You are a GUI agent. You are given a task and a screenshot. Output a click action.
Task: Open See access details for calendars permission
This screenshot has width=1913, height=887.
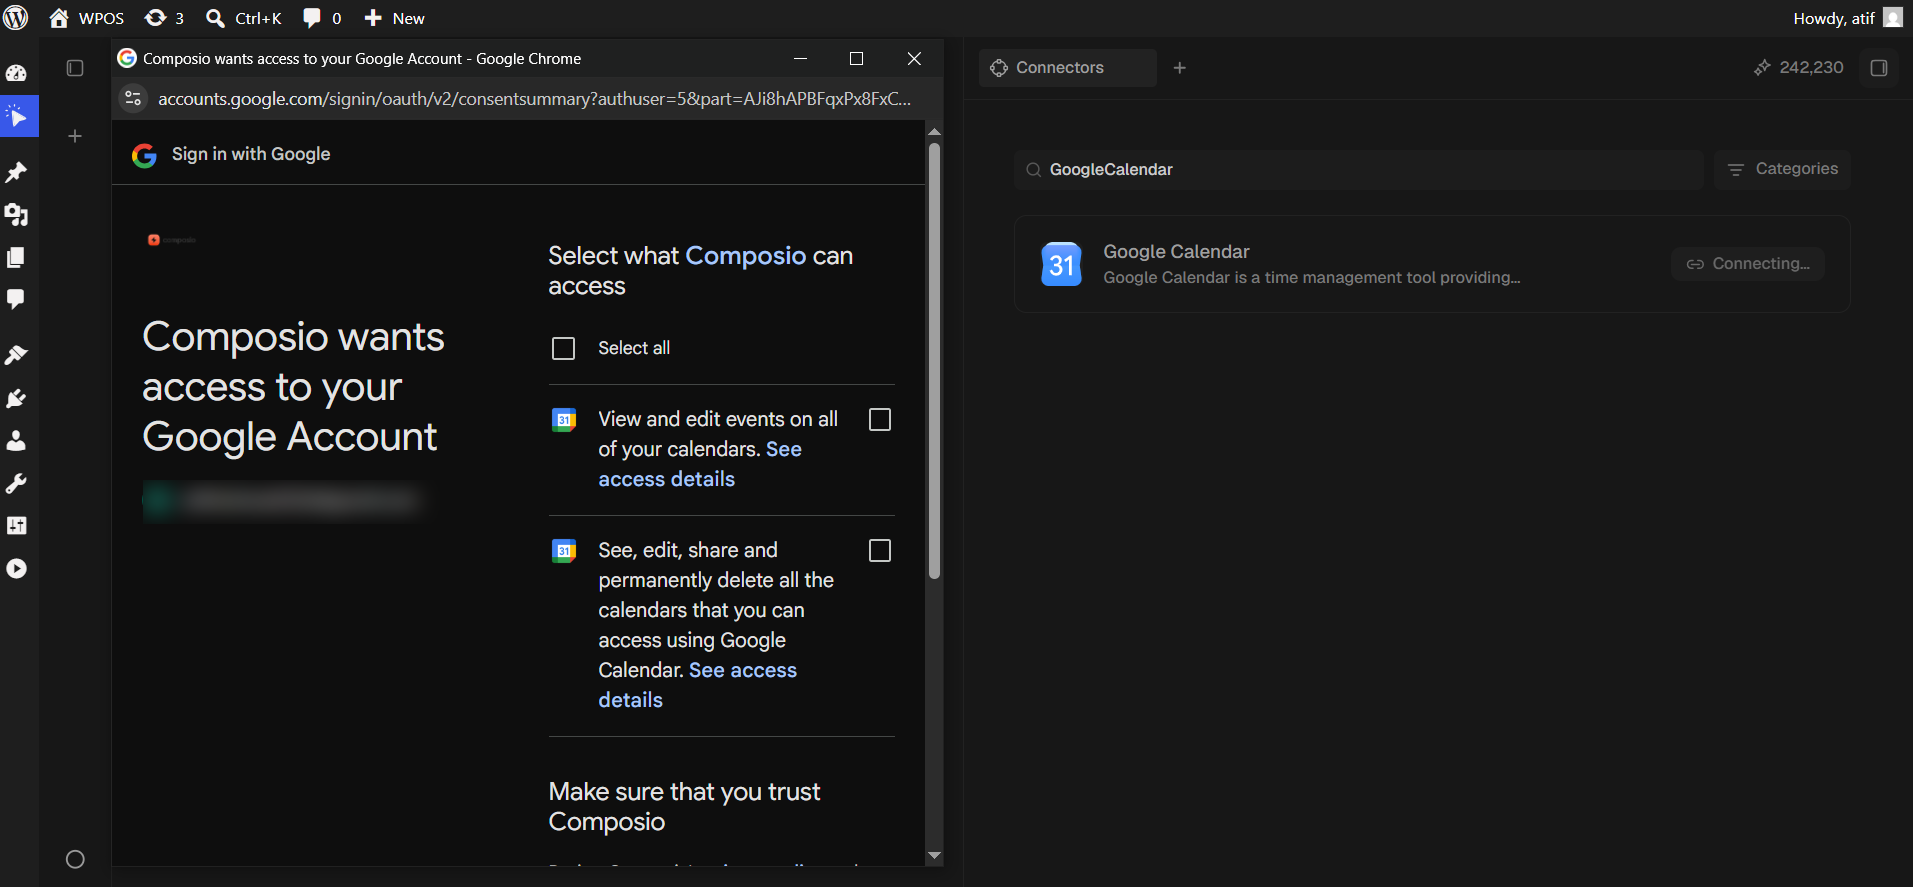698,685
